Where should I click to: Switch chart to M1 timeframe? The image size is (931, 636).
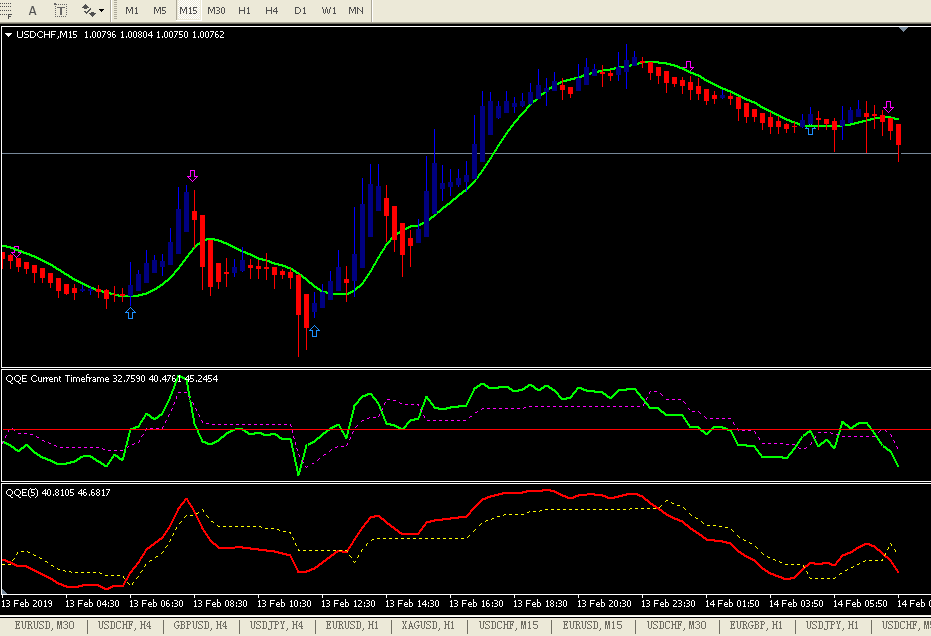pyautogui.click(x=132, y=10)
